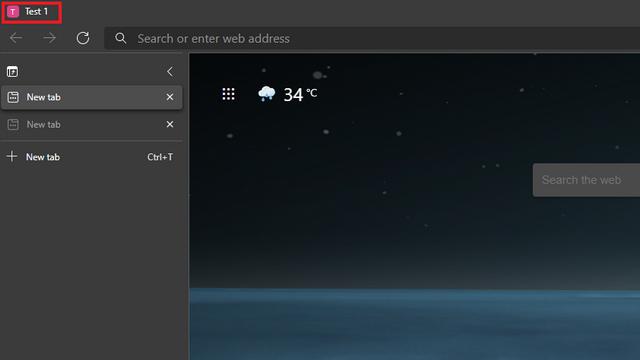Close the first highlighted New tab
This screenshot has height=360, width=640.
pyautogui.click(x=170, y=97)
